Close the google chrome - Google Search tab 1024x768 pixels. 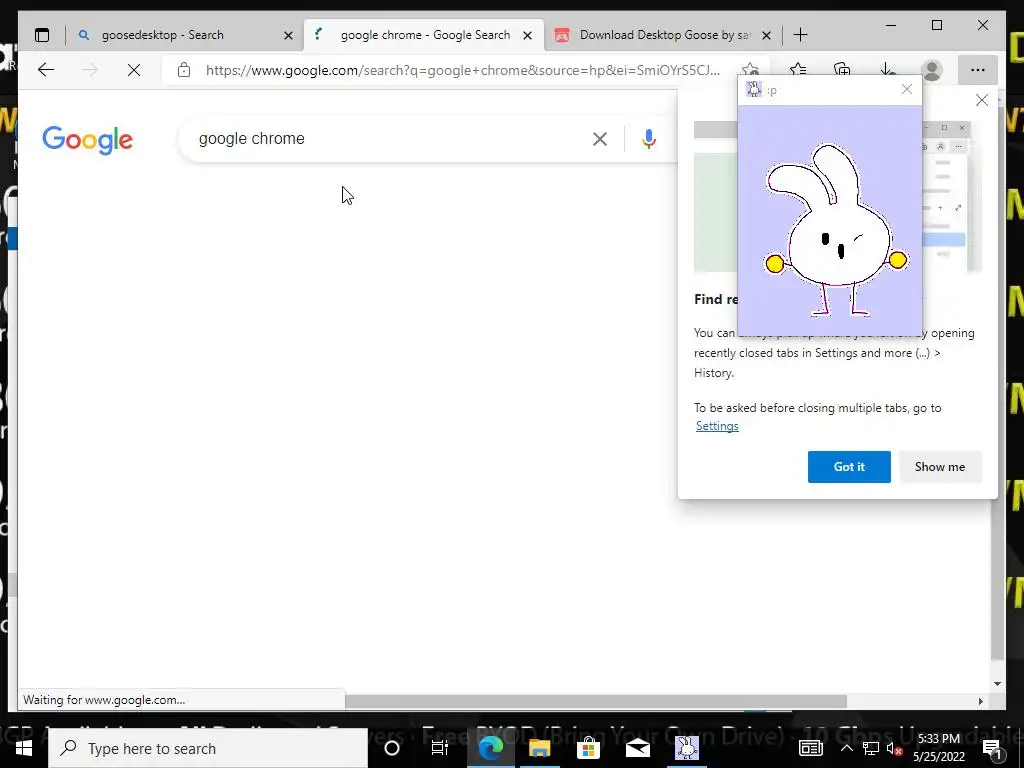(528, 35)
